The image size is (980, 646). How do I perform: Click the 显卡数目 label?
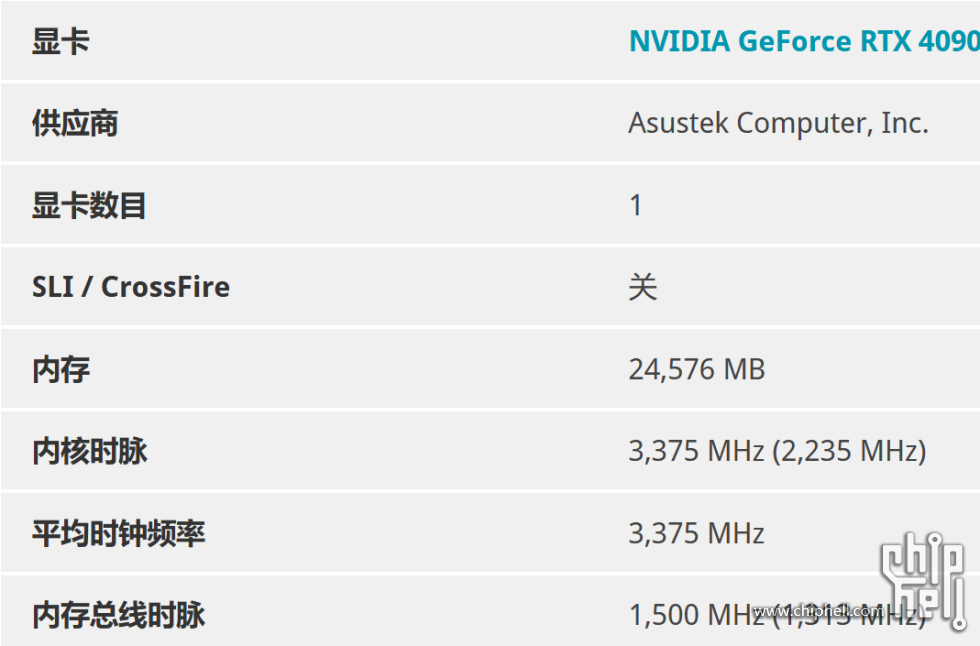(x=89, y=206)
